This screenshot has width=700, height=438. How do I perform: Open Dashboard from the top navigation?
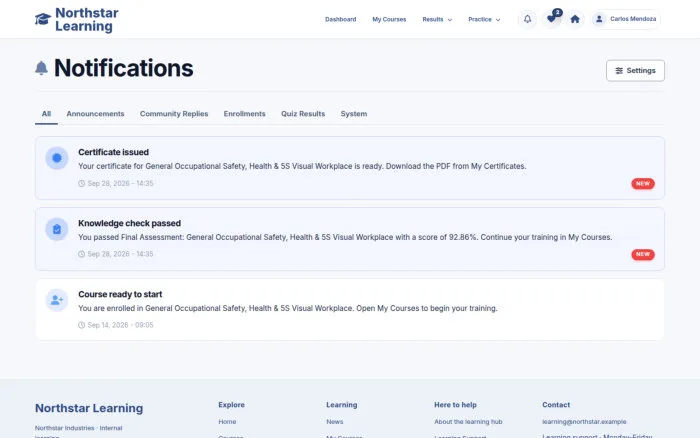pos(341,19)
